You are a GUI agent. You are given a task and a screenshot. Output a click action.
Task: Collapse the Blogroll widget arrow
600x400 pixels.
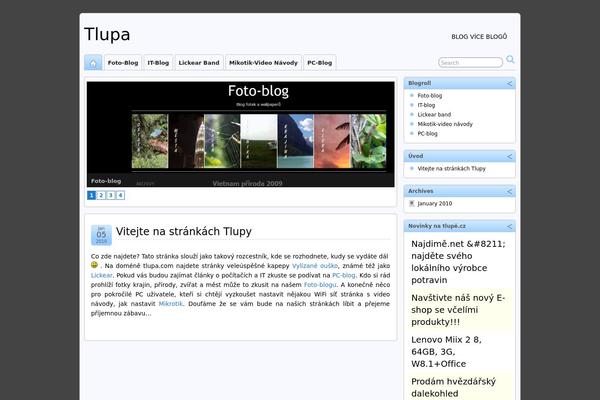509,83
